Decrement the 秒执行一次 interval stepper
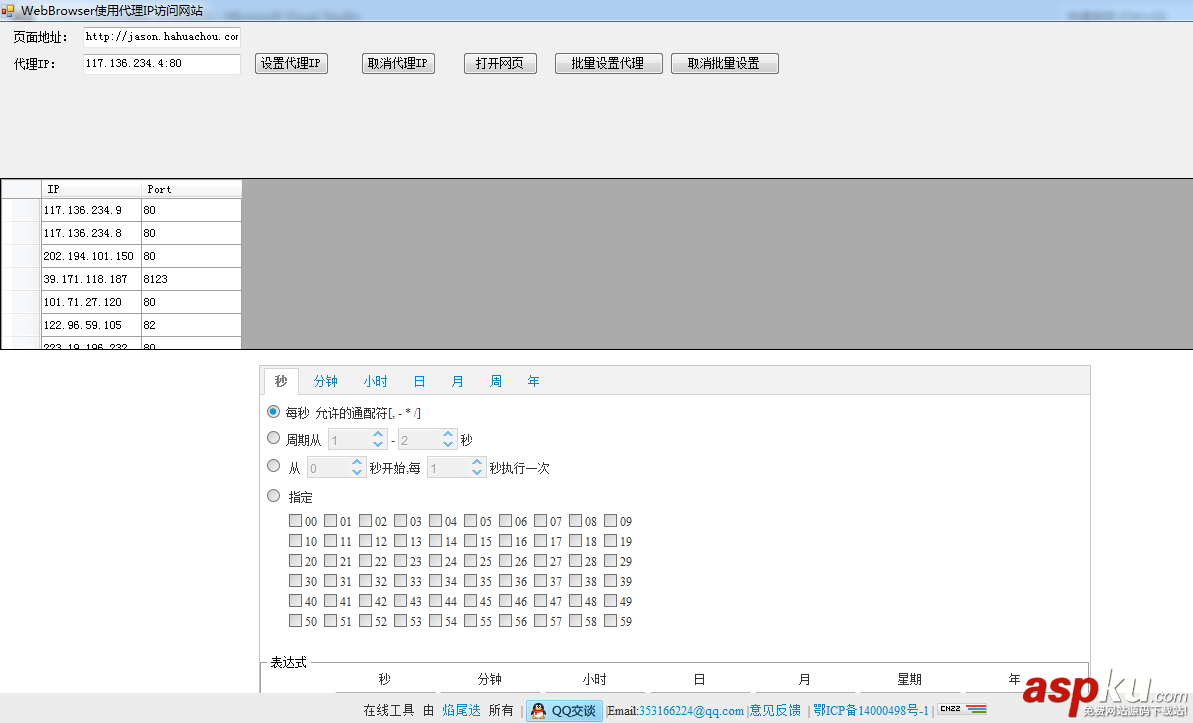 [x=477, y=470]
